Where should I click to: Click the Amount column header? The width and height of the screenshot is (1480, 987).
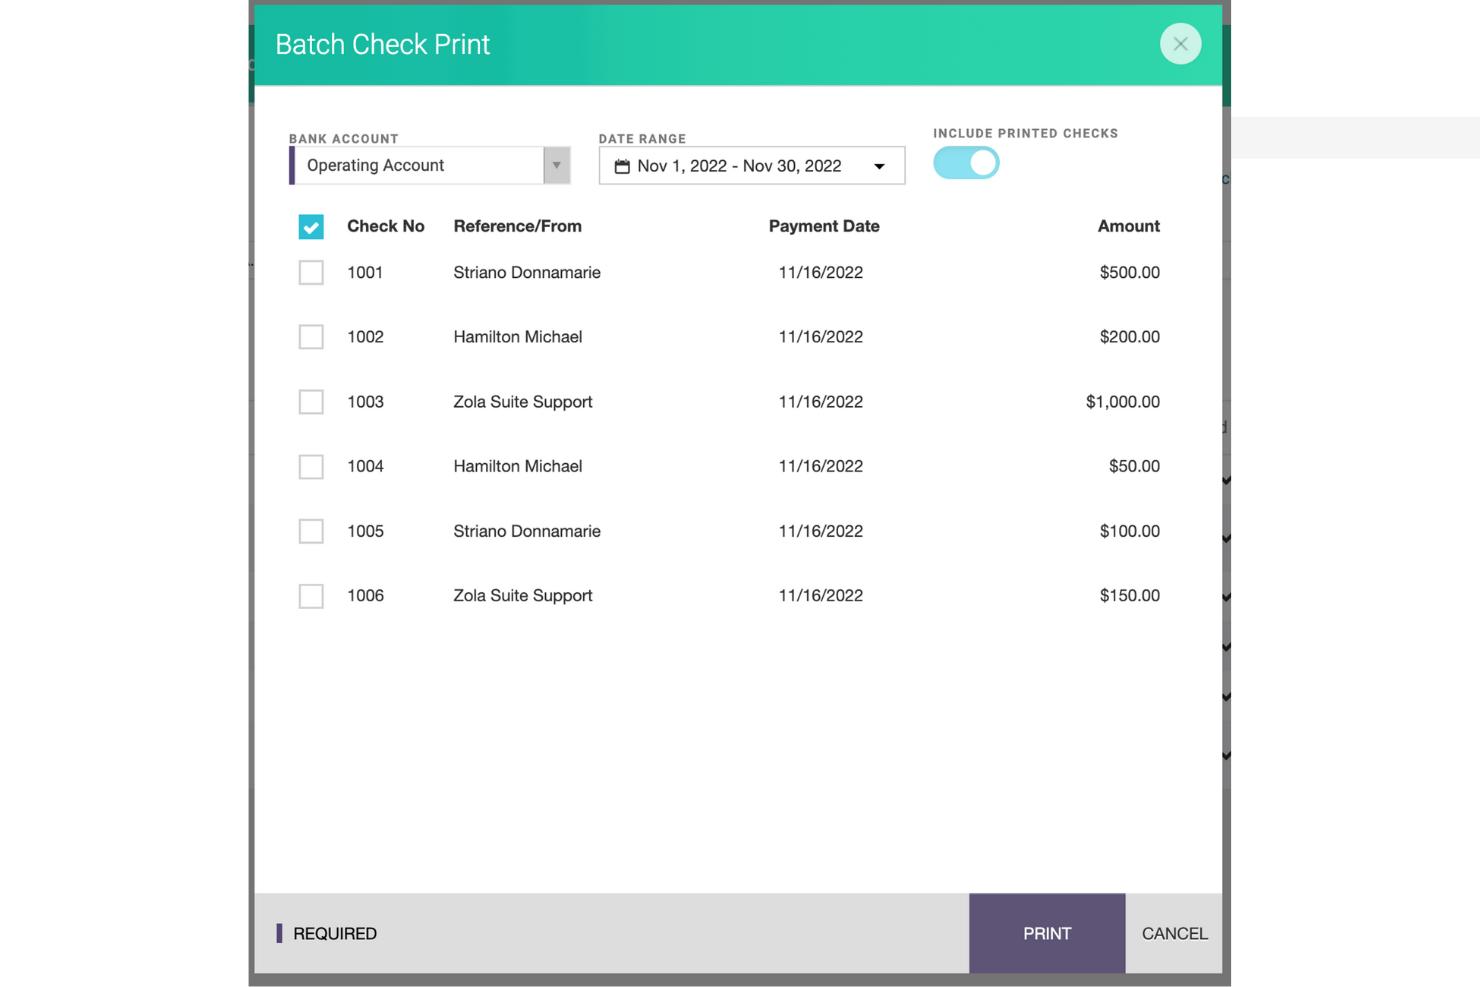(x=1128, y=226)
